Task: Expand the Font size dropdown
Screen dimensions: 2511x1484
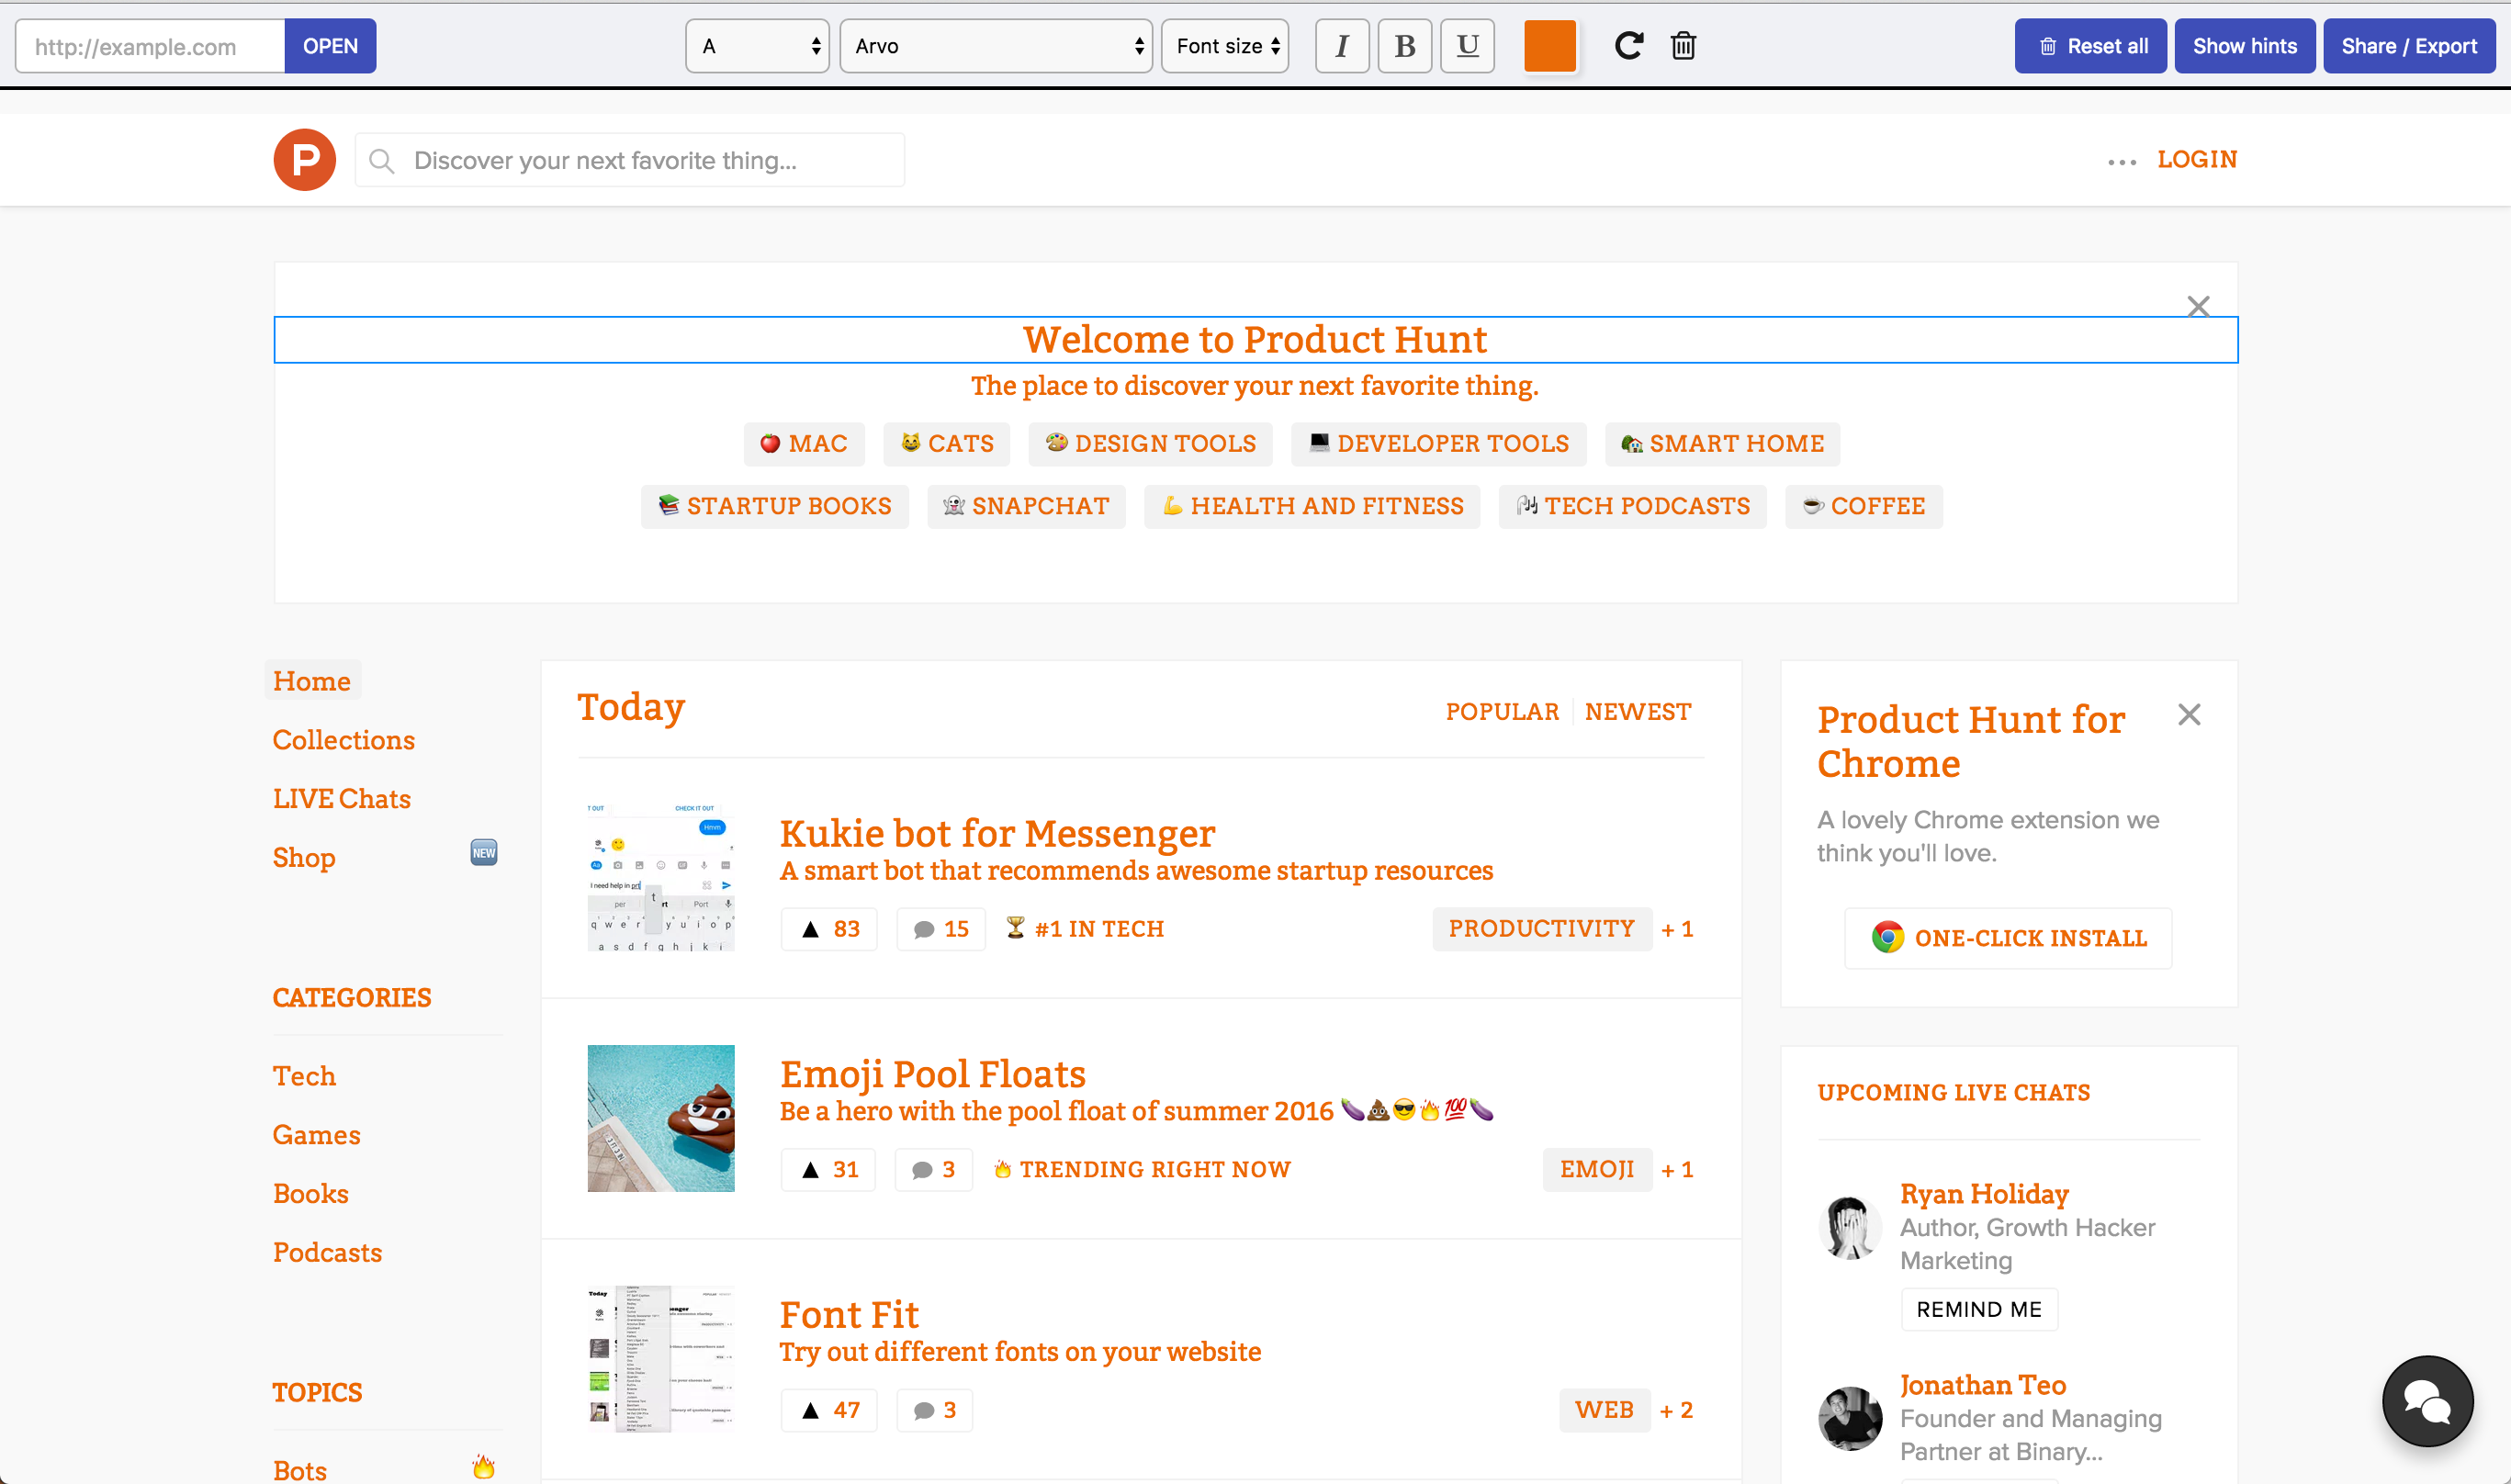Action: pyautogui.click(x=1224, y=46)
